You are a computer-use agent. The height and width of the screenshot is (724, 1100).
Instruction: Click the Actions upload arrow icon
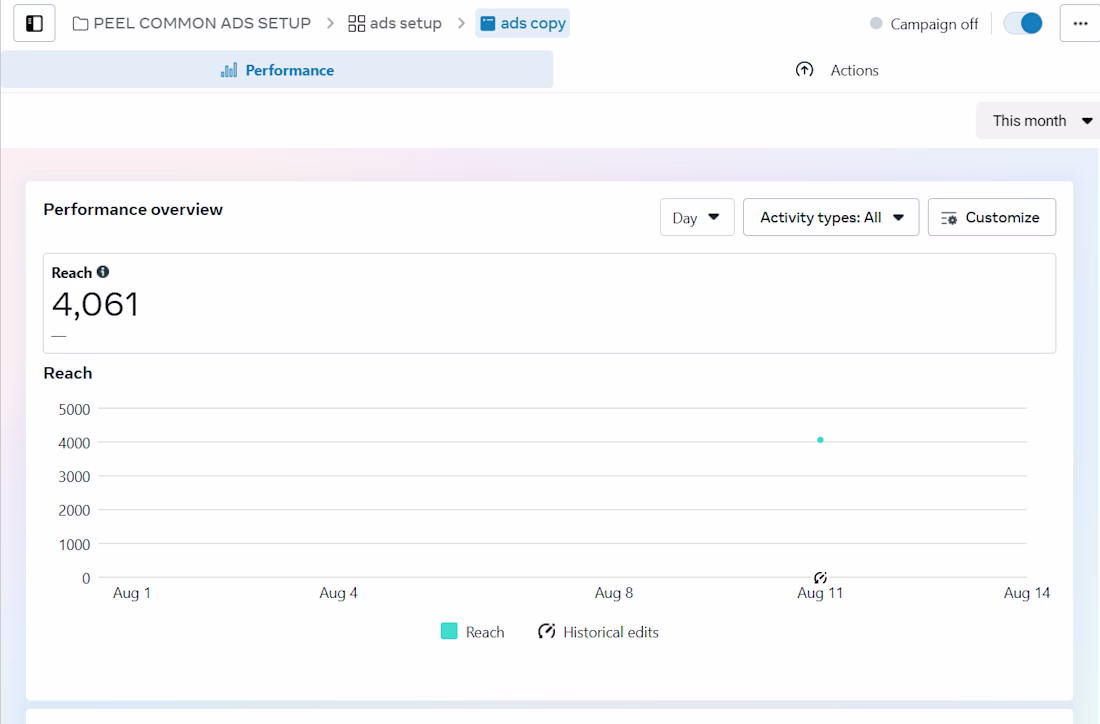tap(805, 69)
